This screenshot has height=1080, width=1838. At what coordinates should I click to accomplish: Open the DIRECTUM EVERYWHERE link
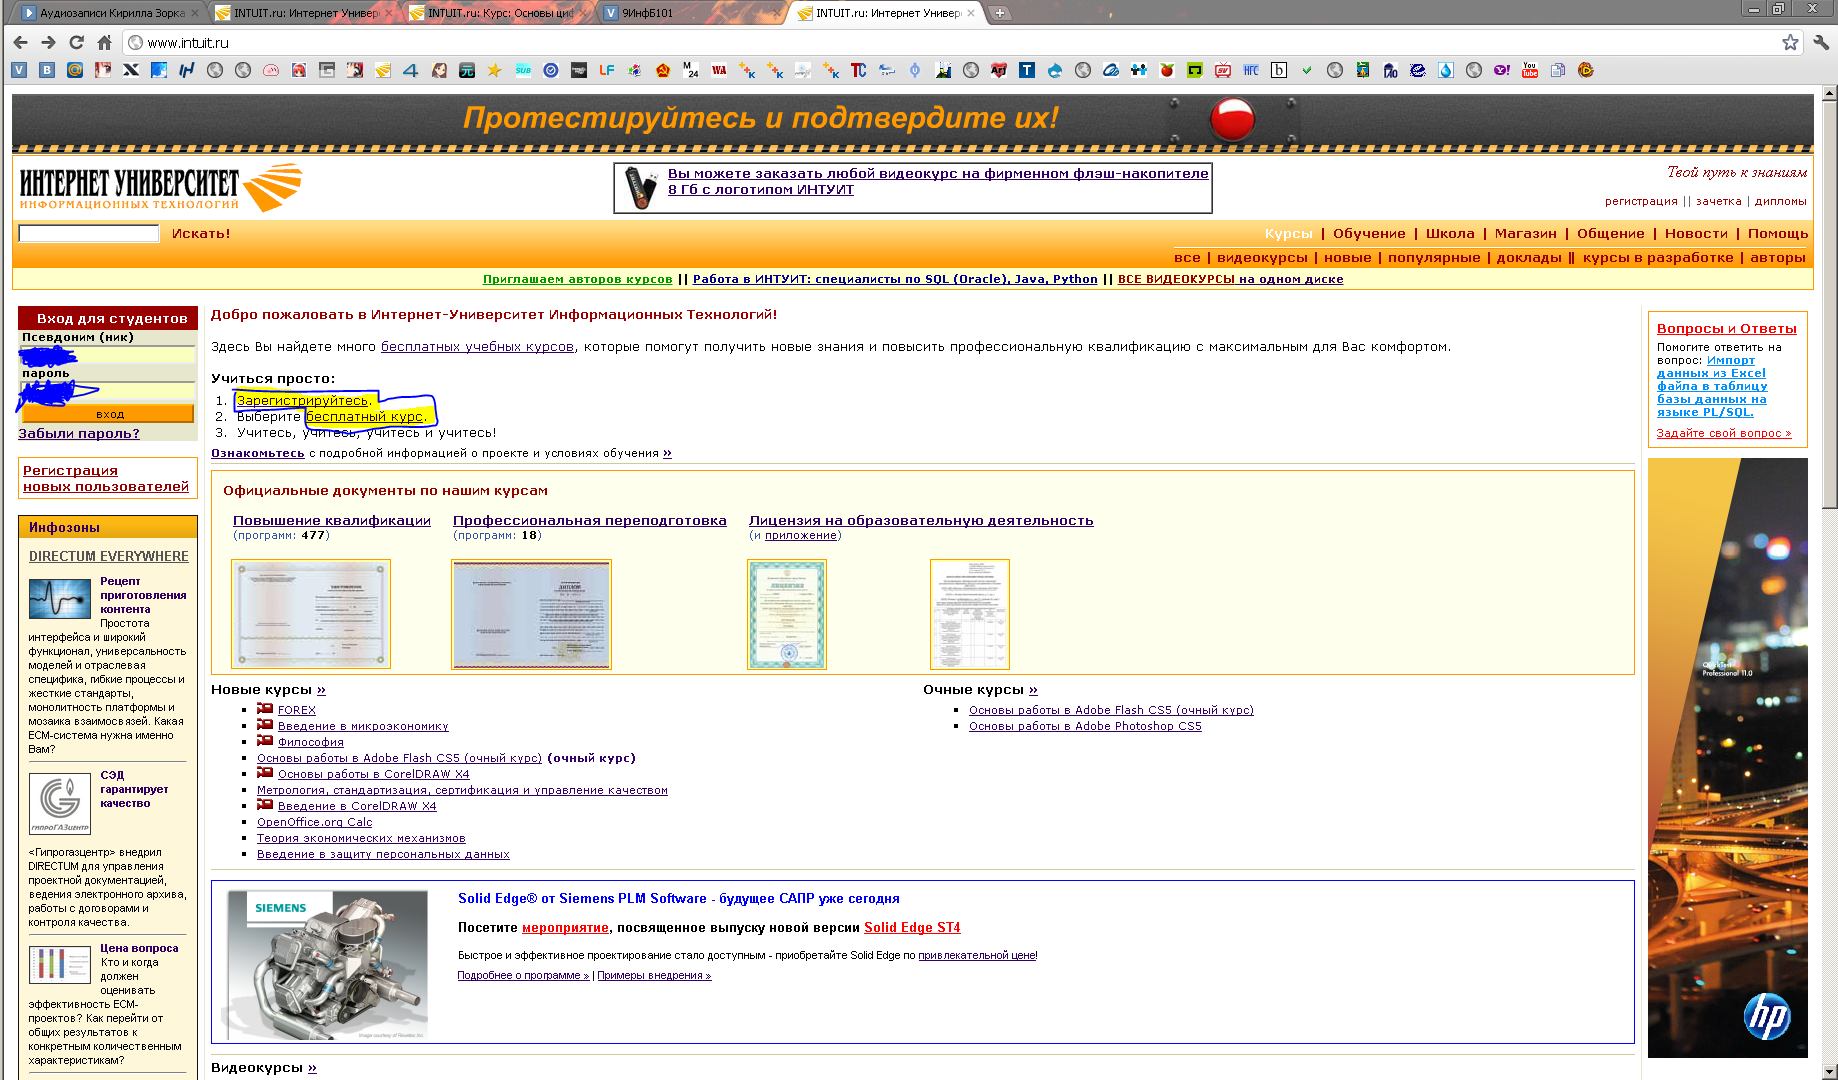point(108,557)
